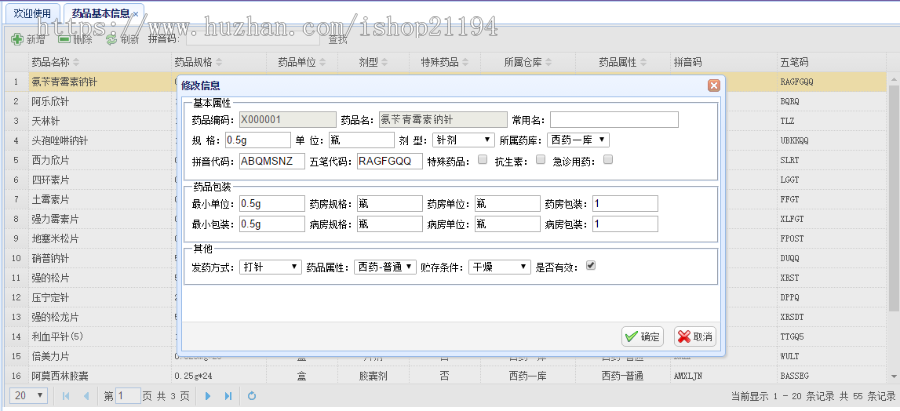
Task: Click the green plus Add icon
Action: point(17,40)
